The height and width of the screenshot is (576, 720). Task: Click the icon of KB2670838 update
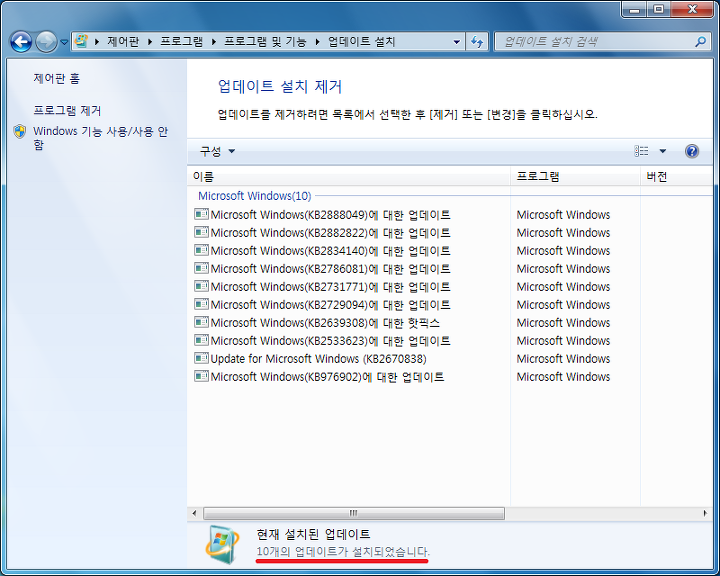201,358
